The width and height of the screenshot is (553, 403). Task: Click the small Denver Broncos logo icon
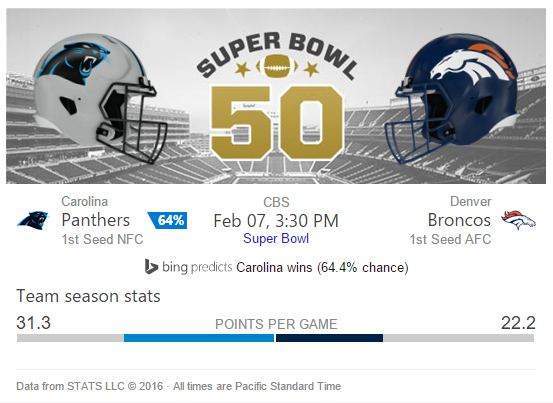tap(518, 220)
